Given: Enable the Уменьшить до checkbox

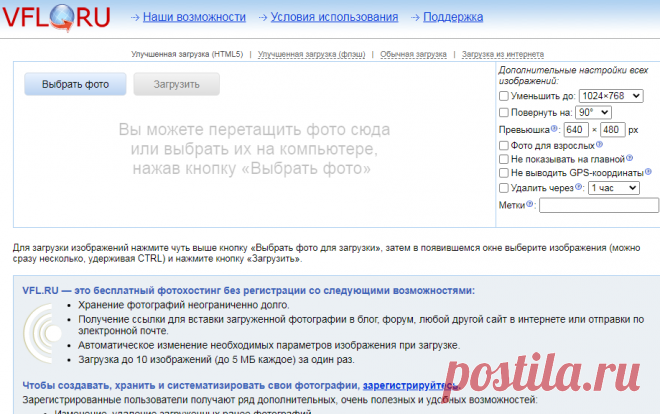Looking at the screenshot, I should [504, 96].
